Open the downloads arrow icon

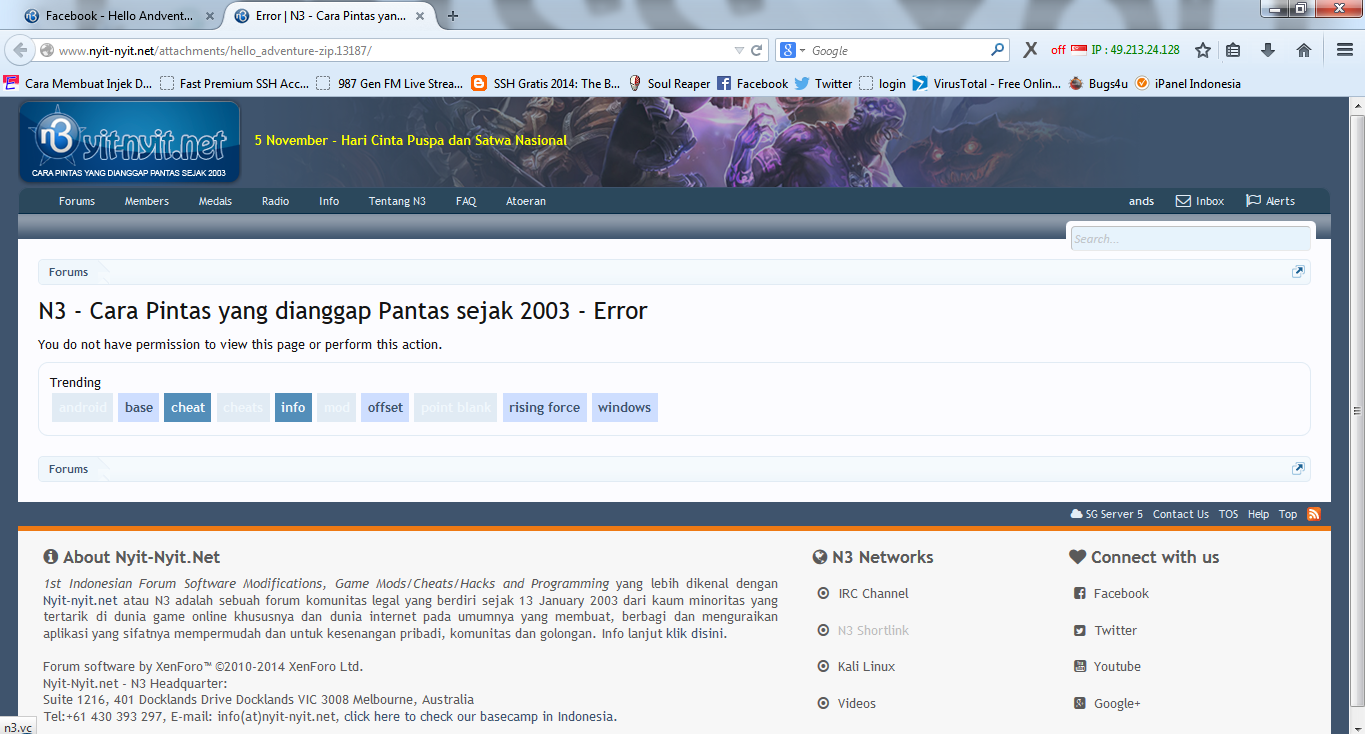pyautogui.click(x=1268, y=50)
